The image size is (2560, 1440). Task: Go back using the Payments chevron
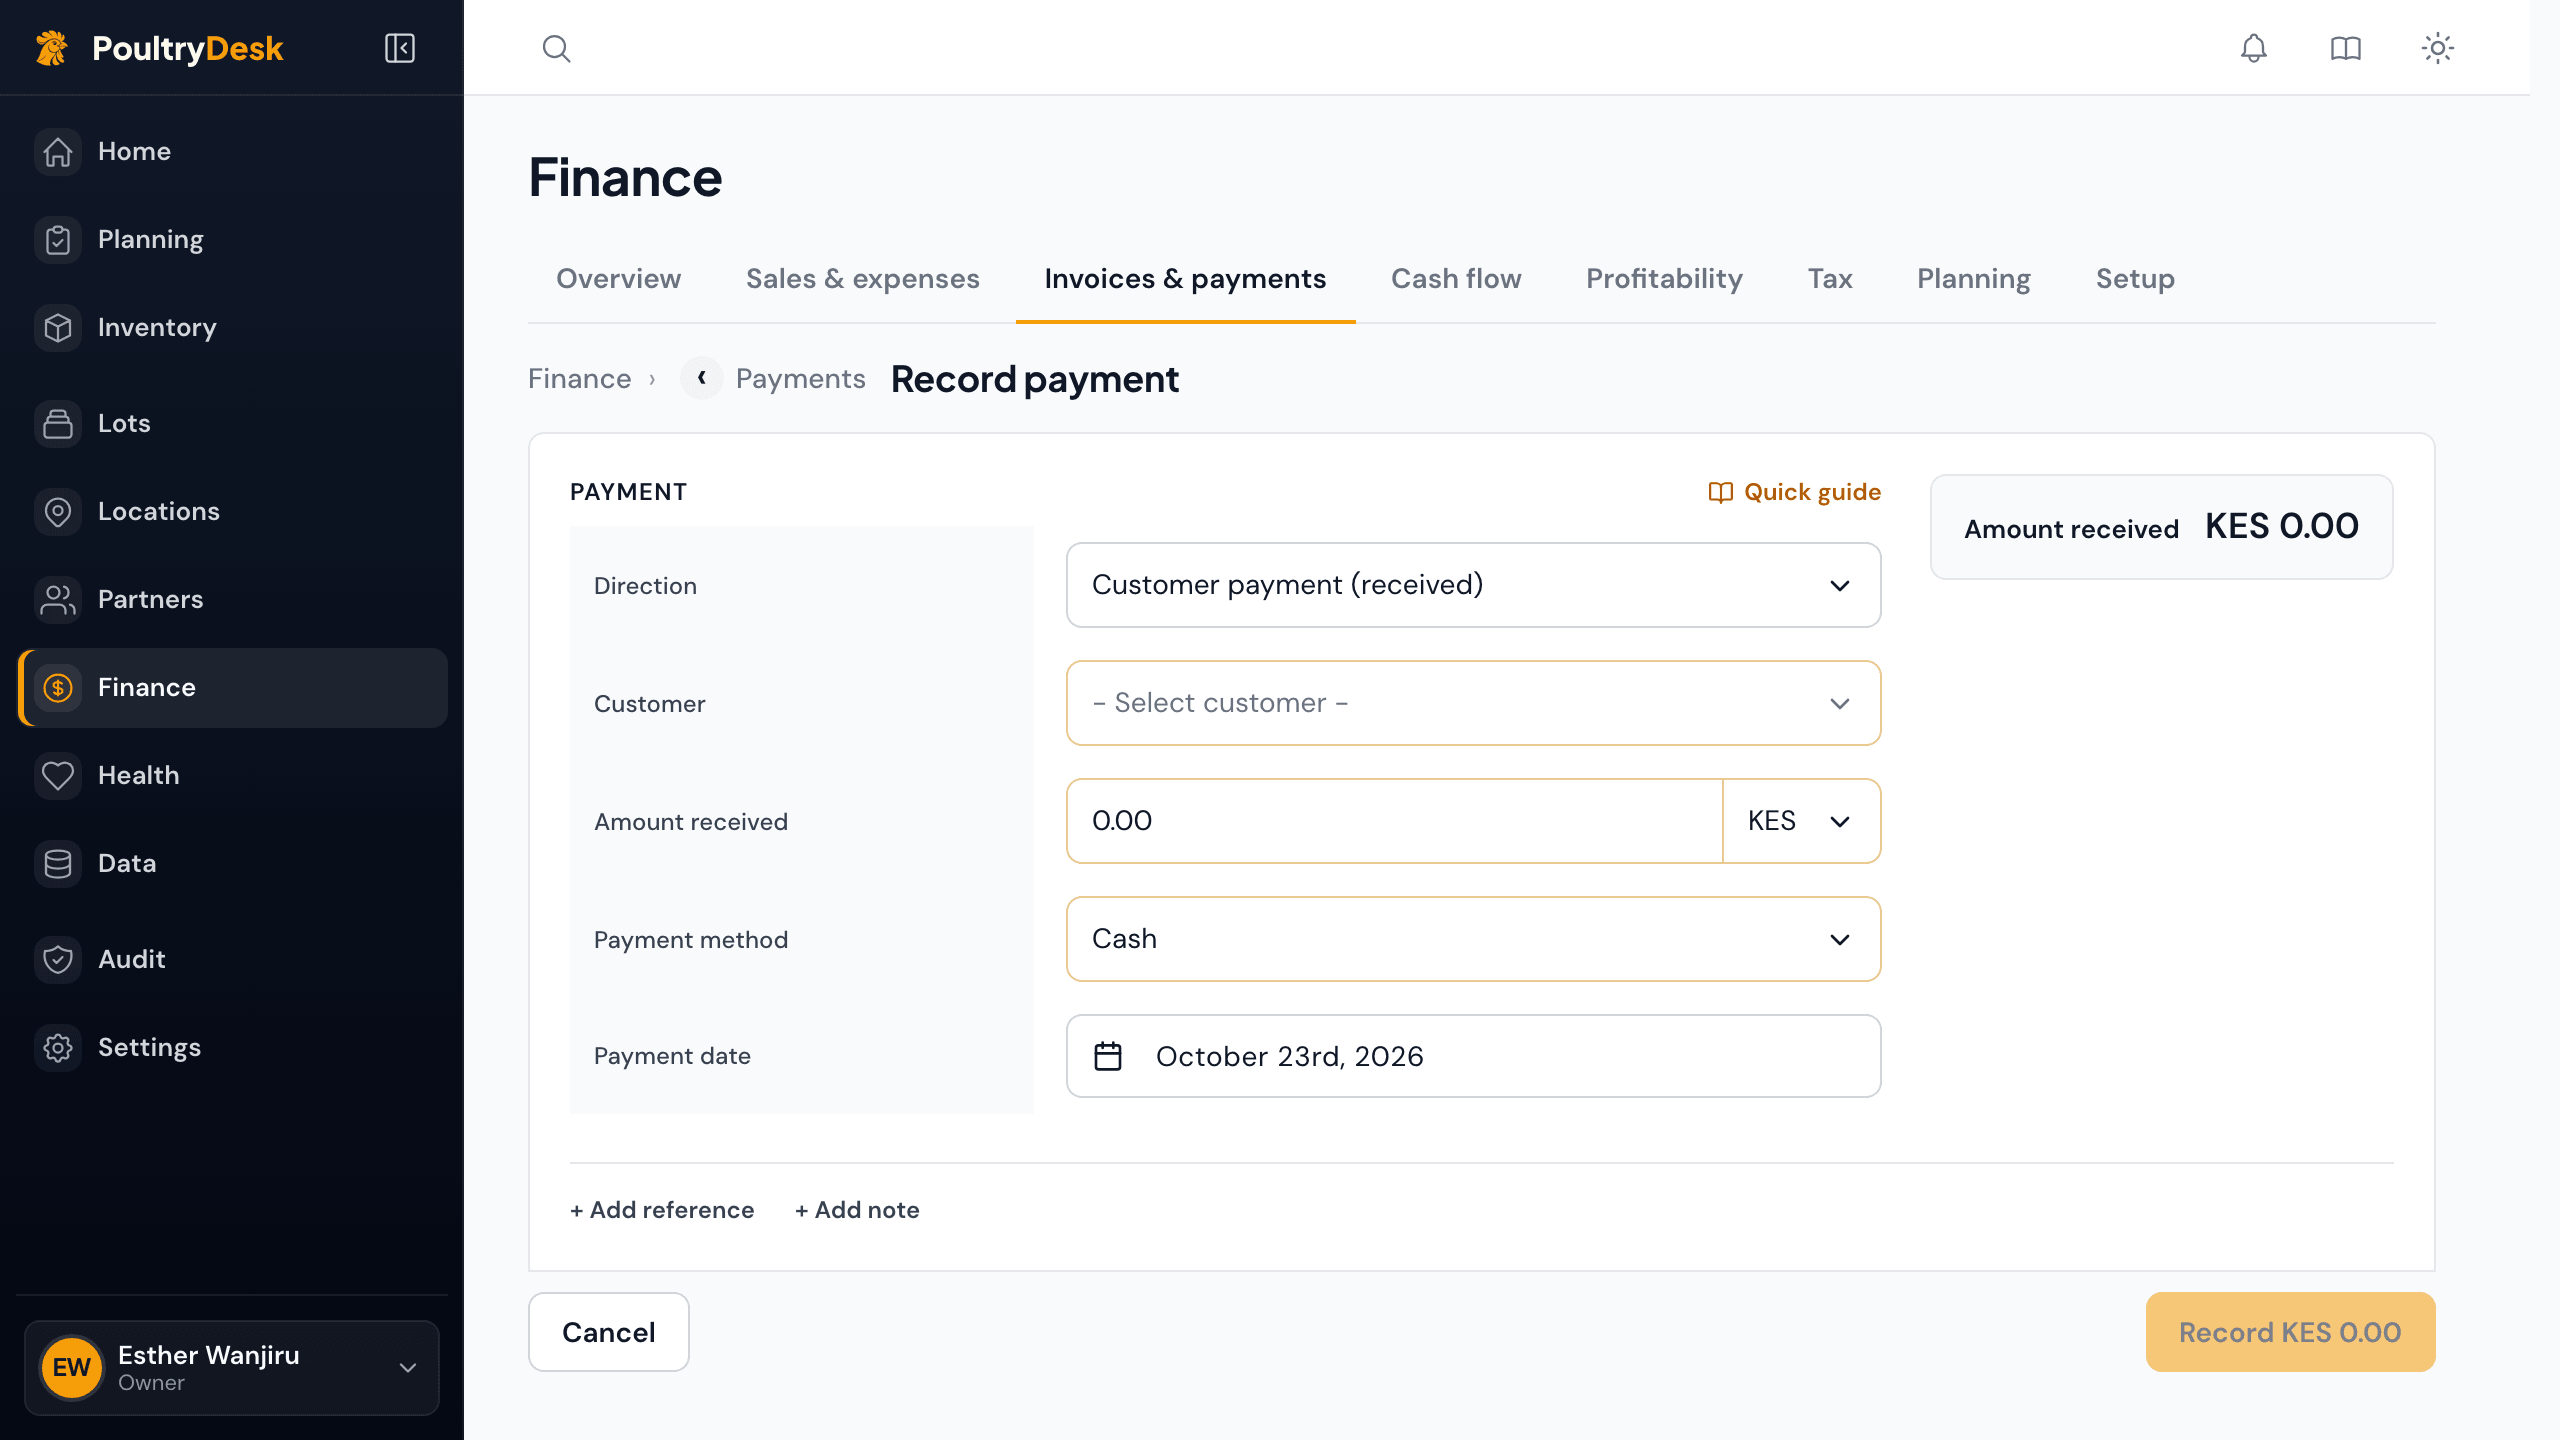click(702, 378)
